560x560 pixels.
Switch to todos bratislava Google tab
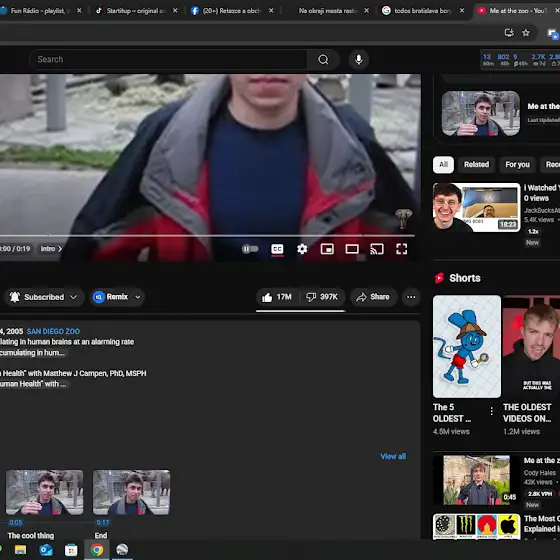pos(423,11)
